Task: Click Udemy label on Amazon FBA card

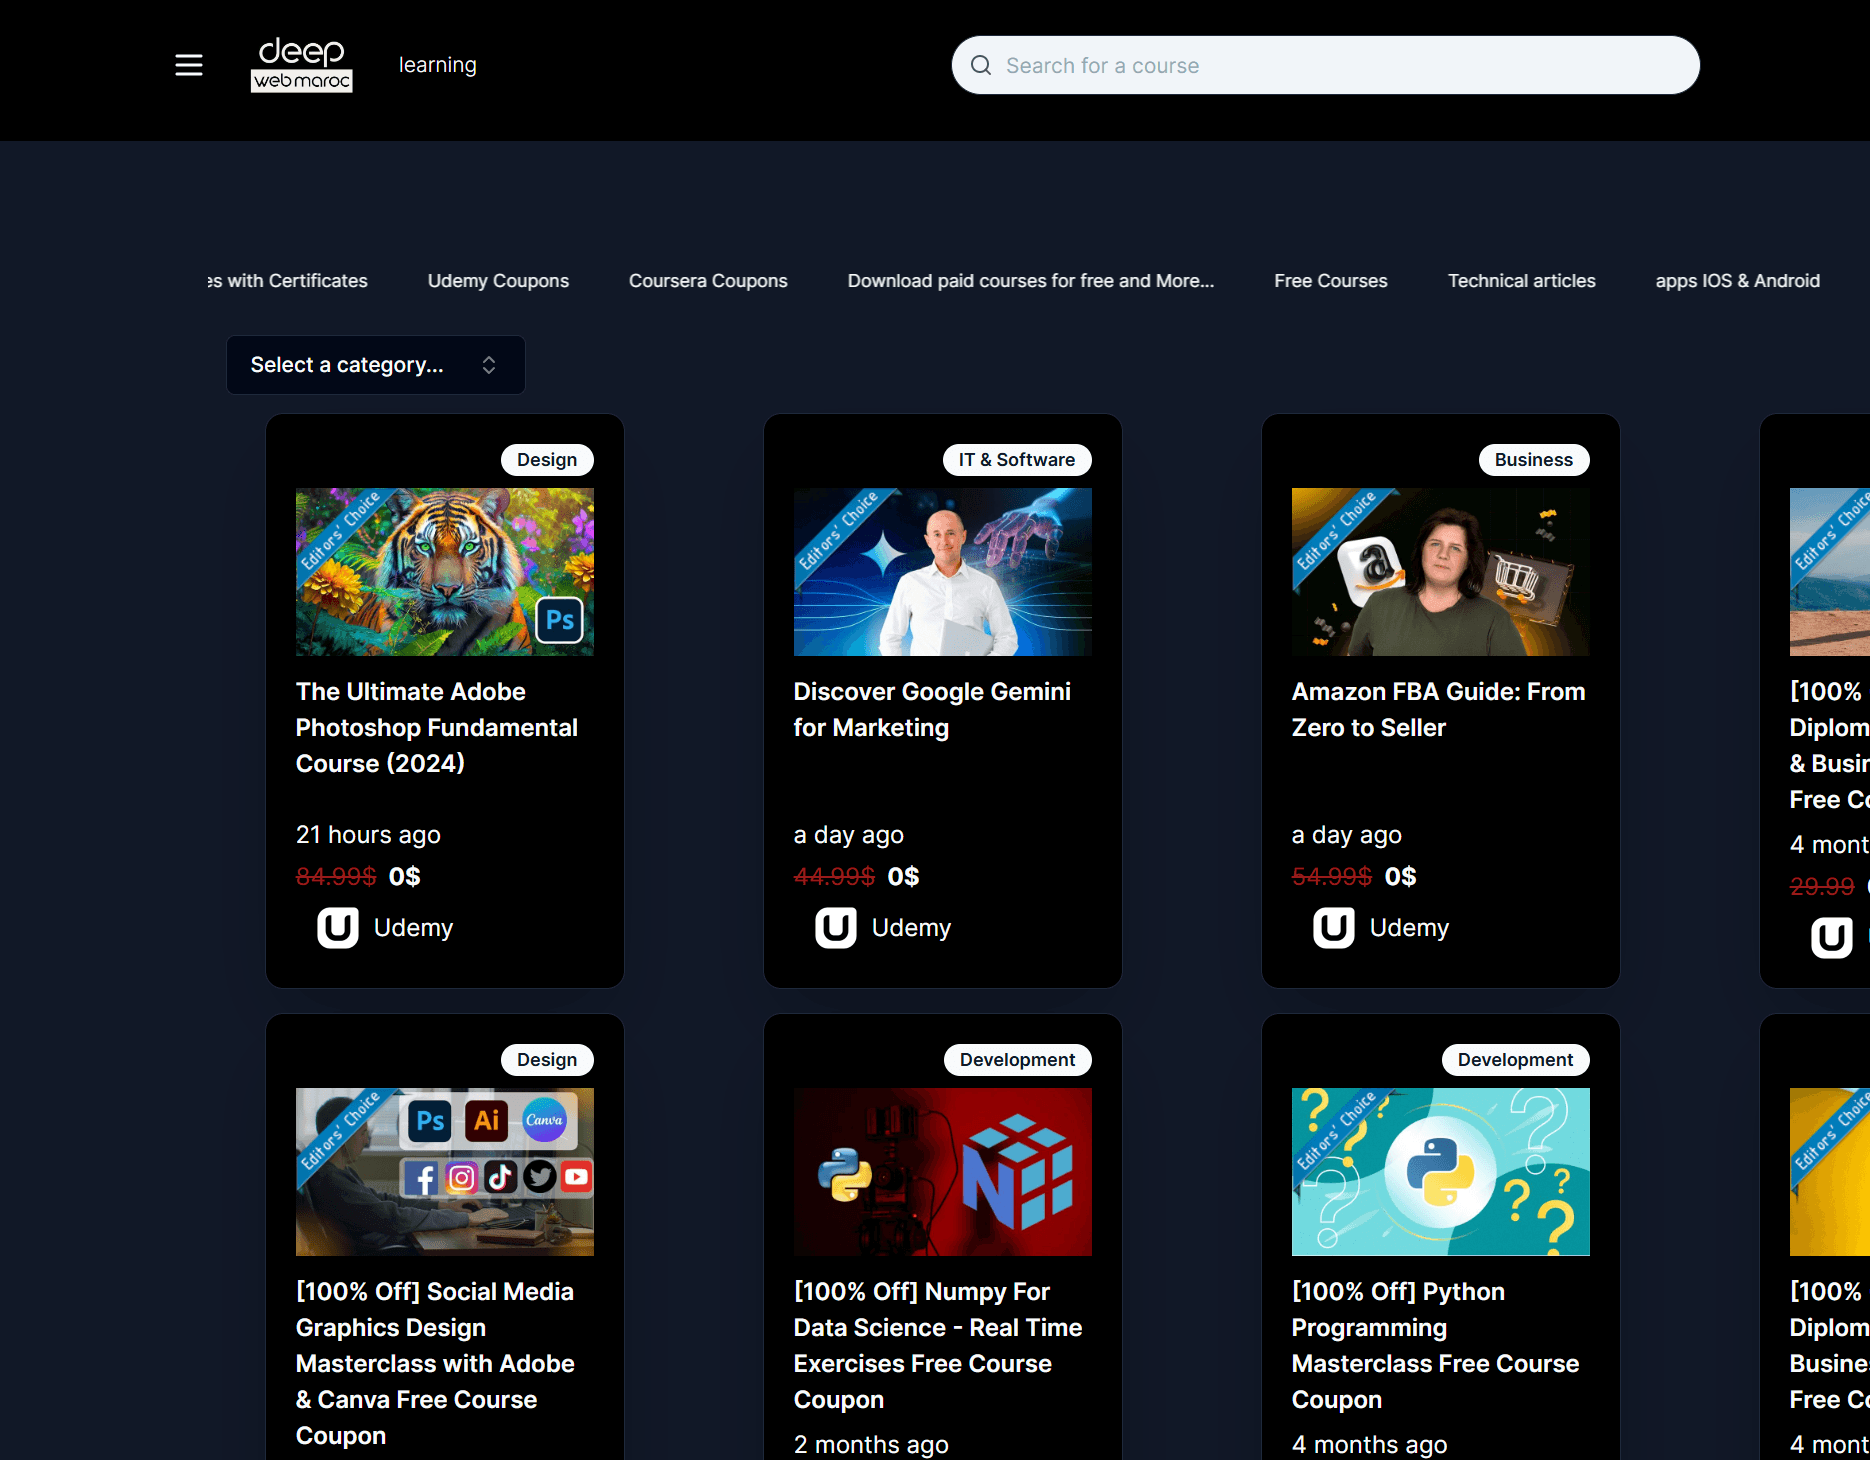Action: click(x=1409, y=928)
